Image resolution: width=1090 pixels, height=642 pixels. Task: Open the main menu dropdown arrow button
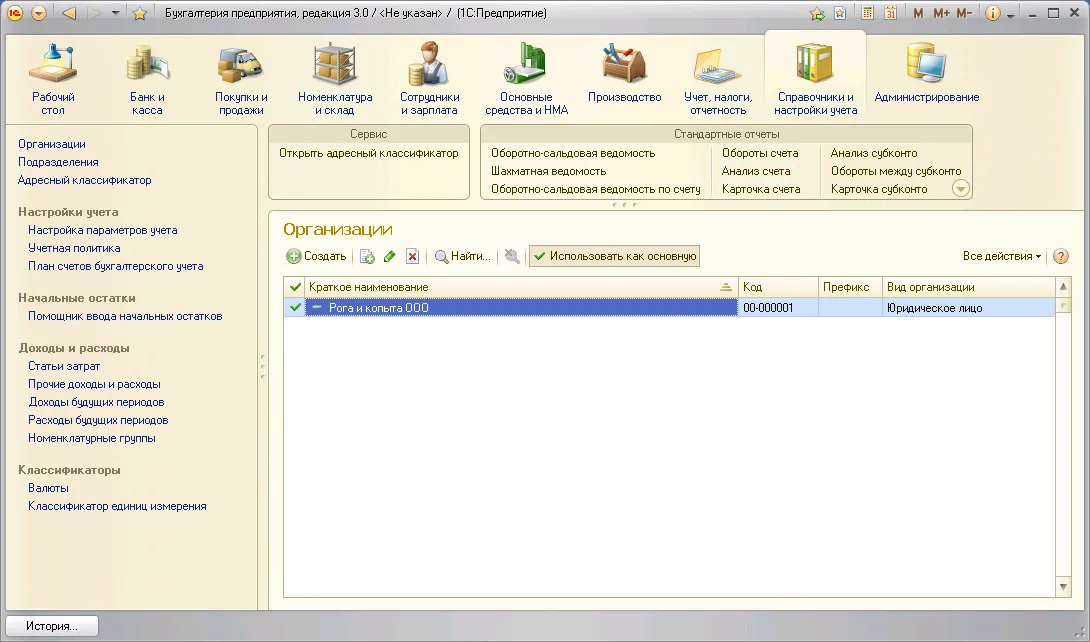(x=39, y=13)
